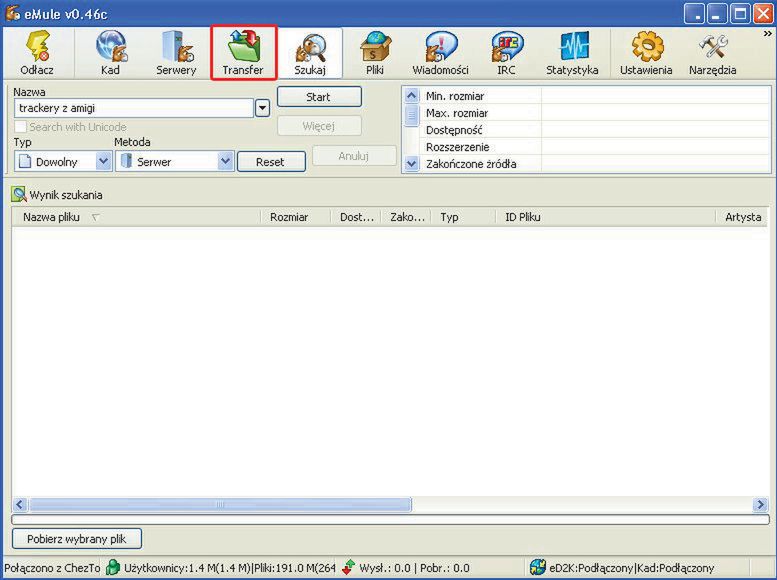This screenshot has height=580, width=777.
Task: Click horizontal scrollbar left arrow
Action: pyautogui.click(x=20, y=505)
